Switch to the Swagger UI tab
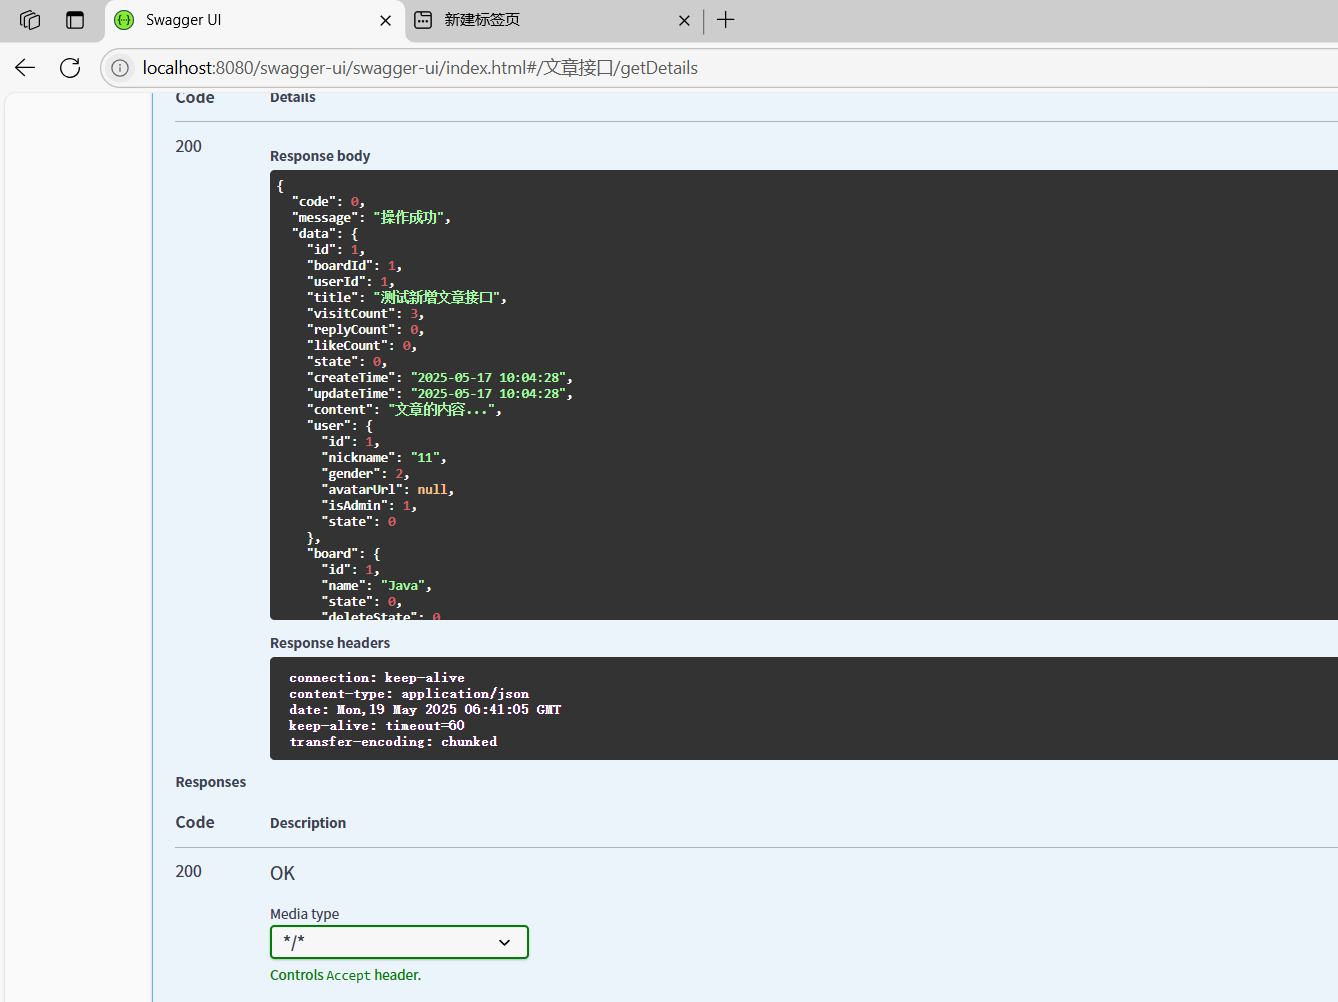The height and width of the screenshot is (1002, 1338). tap(254, 20)
